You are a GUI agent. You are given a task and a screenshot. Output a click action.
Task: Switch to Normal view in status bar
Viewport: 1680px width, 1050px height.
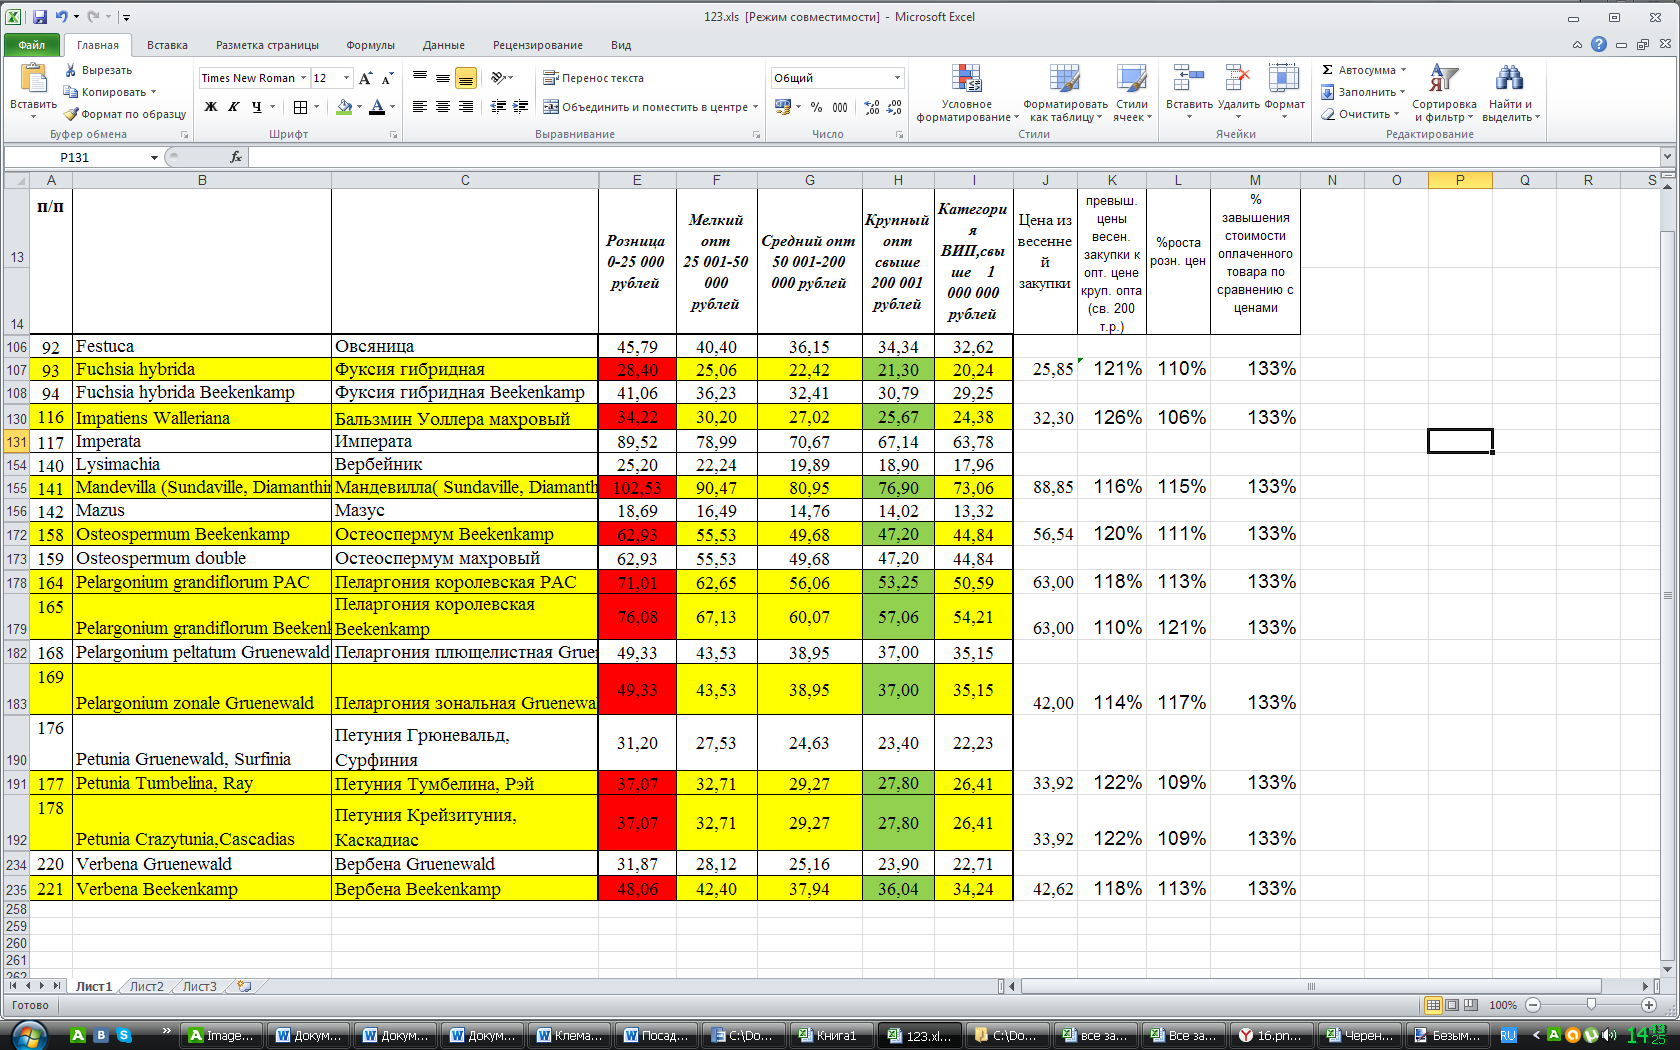pyautogui.click(x=1434, y=1005)
